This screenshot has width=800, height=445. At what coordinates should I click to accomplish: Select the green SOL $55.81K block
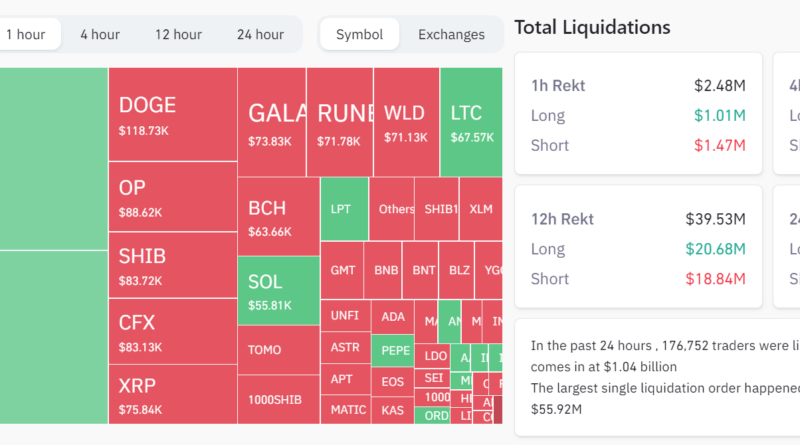tap(278, 291)
